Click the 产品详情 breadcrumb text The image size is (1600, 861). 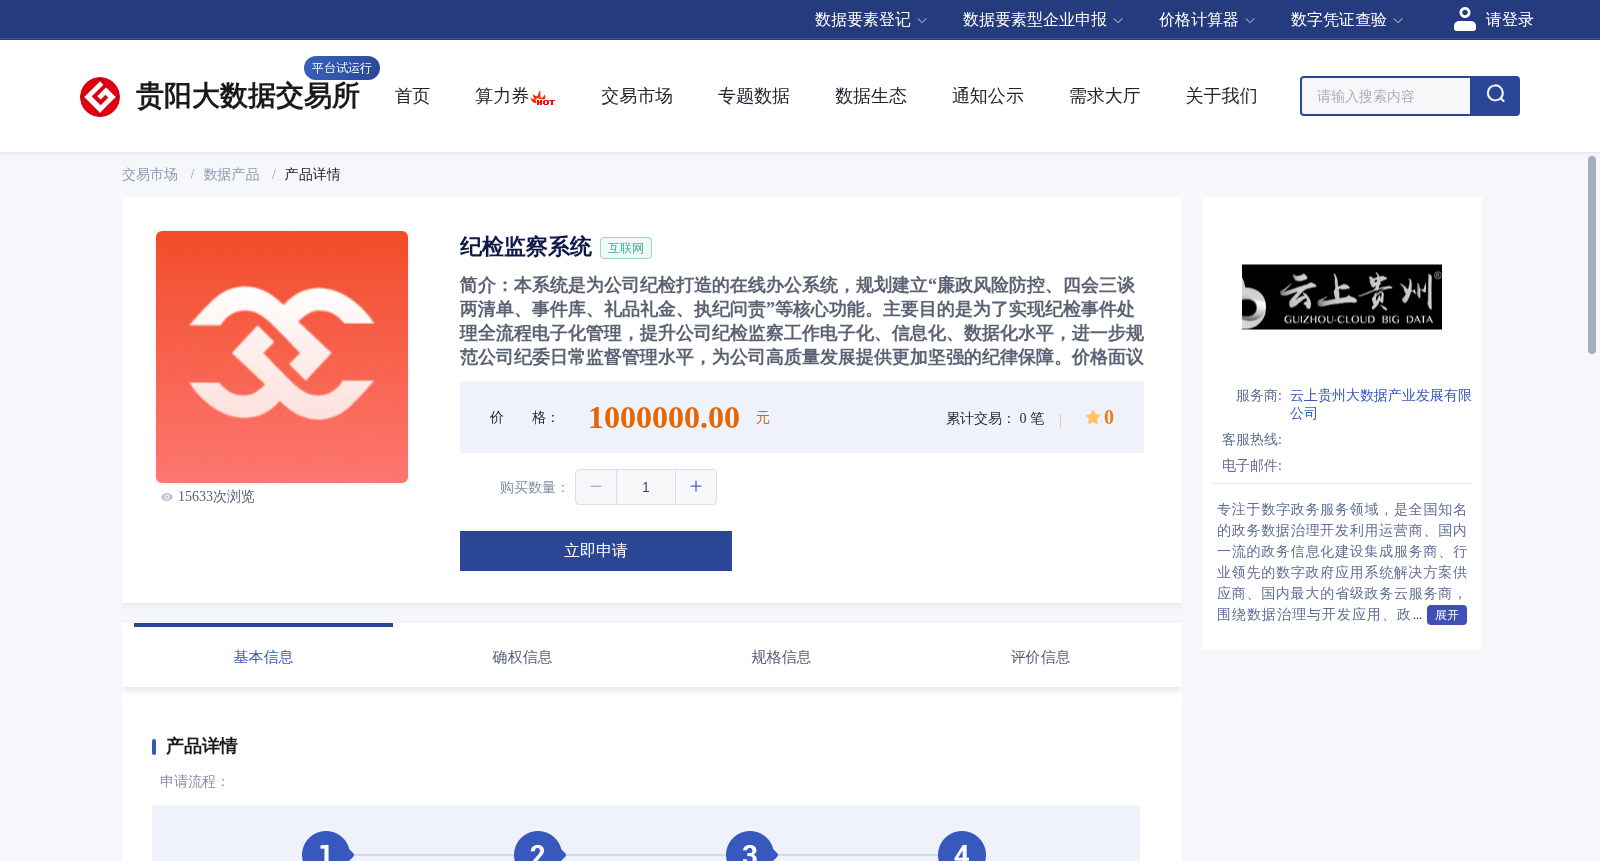(312, 175)
